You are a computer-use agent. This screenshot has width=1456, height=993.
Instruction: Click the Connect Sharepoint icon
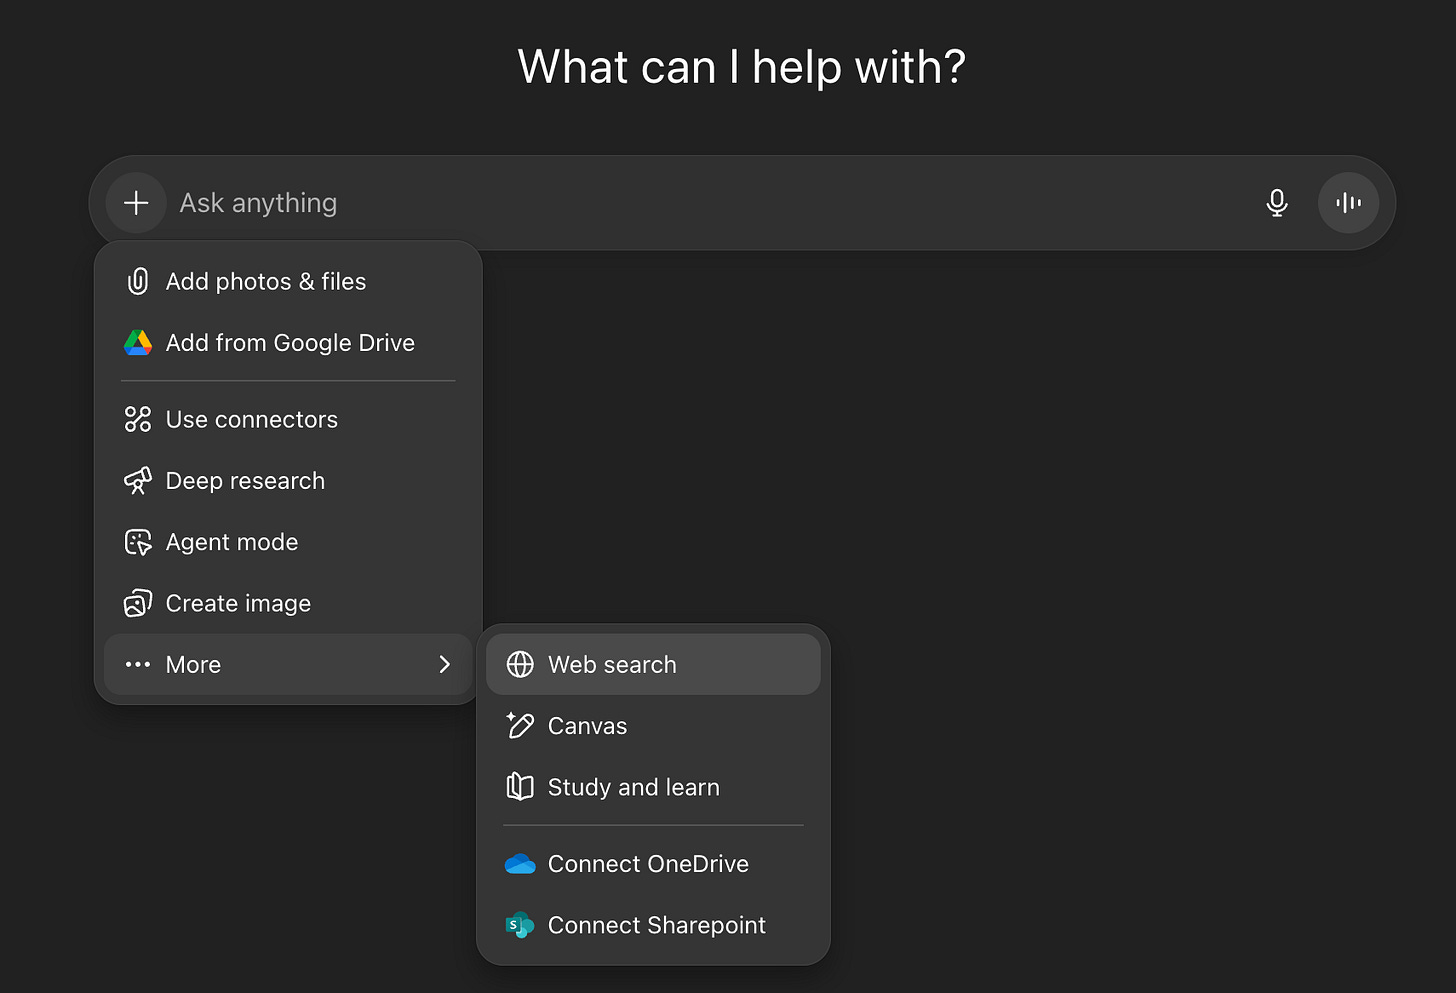(x=520, y=925)
